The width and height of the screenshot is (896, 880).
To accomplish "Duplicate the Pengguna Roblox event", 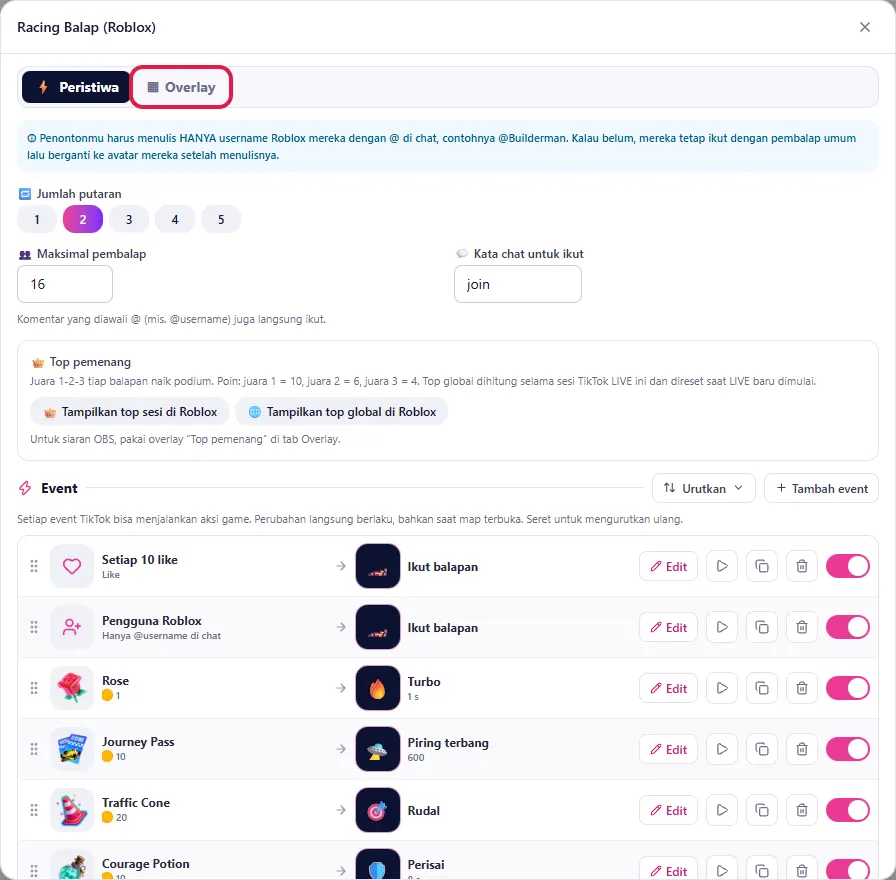I will point(762,627).
